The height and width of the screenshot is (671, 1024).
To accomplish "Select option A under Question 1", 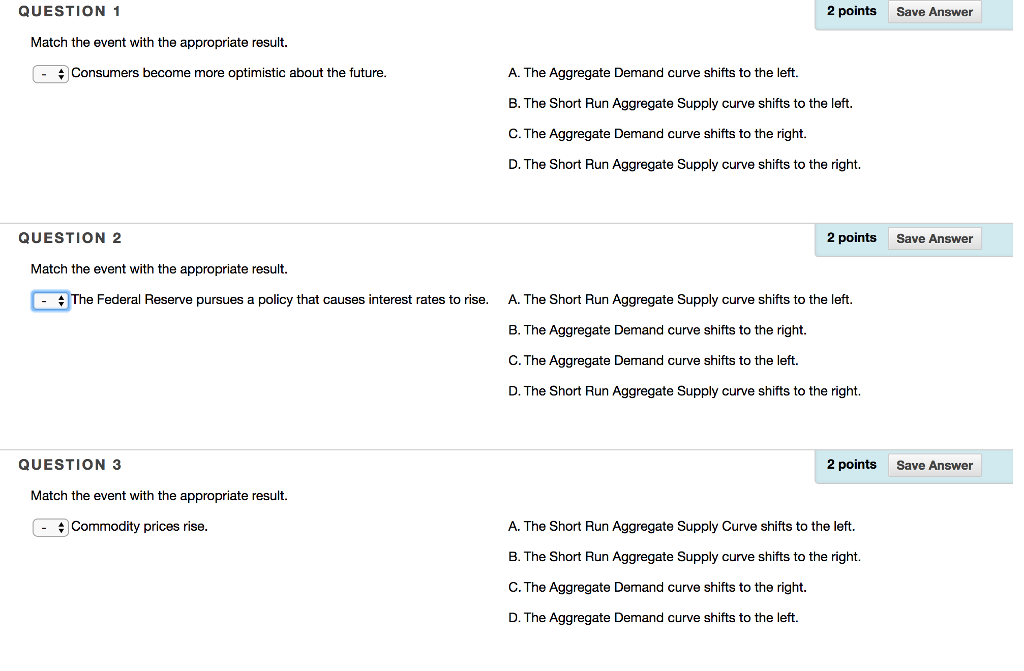I will 653,72.
